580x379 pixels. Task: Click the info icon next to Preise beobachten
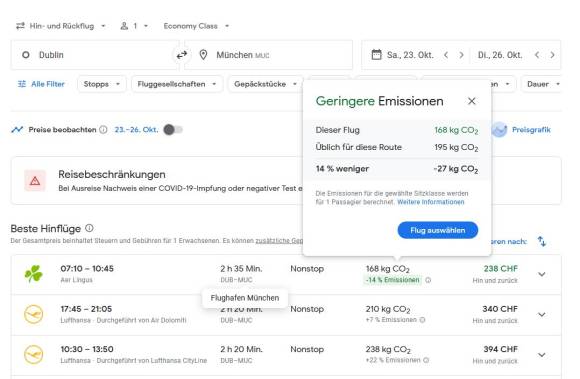click(x=104, y=130)
